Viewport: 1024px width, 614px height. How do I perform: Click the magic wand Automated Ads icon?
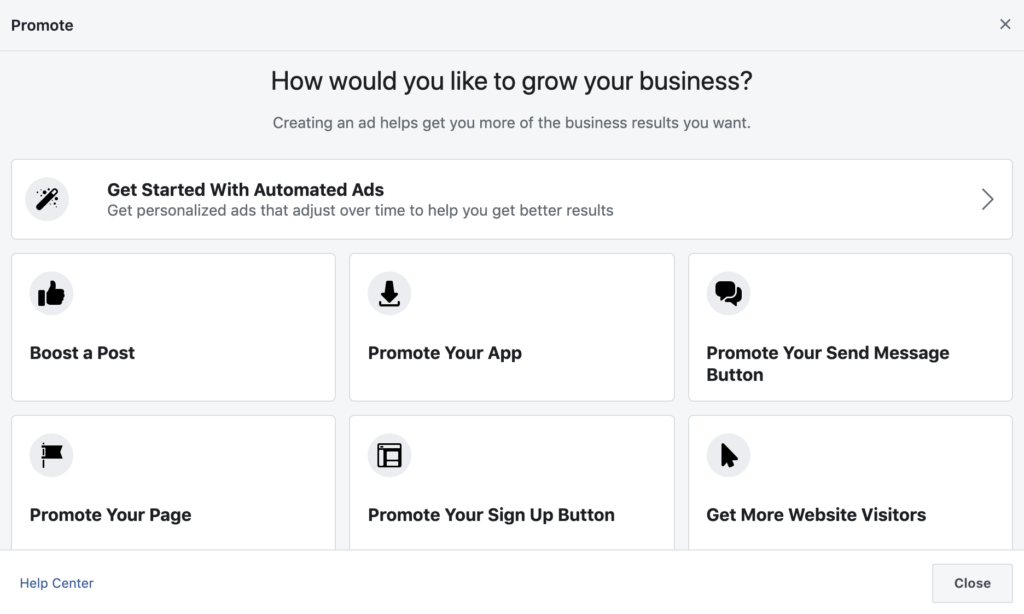[47, 199]
